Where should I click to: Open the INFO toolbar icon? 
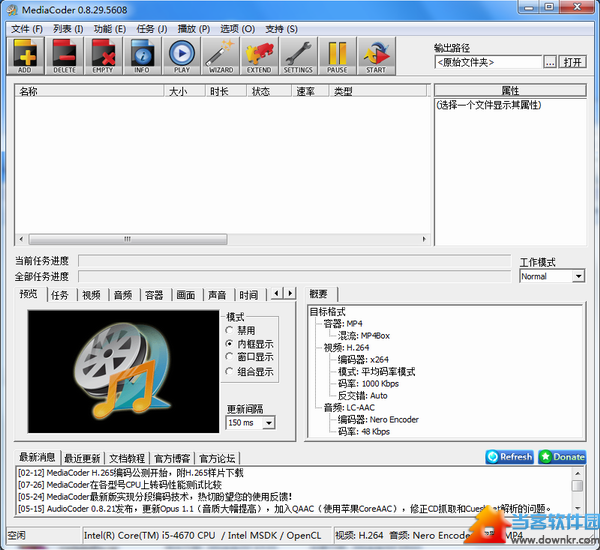[x=142, y=56]
